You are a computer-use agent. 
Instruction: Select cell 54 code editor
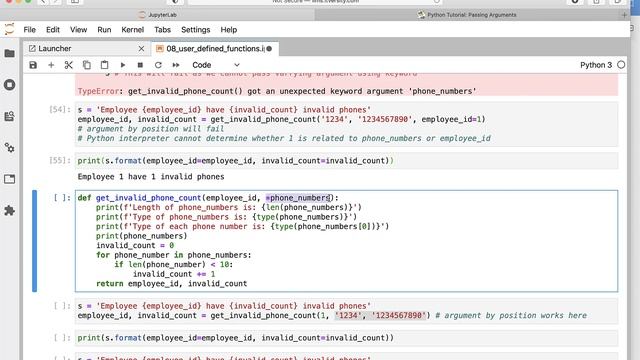[x=346, y=124]
